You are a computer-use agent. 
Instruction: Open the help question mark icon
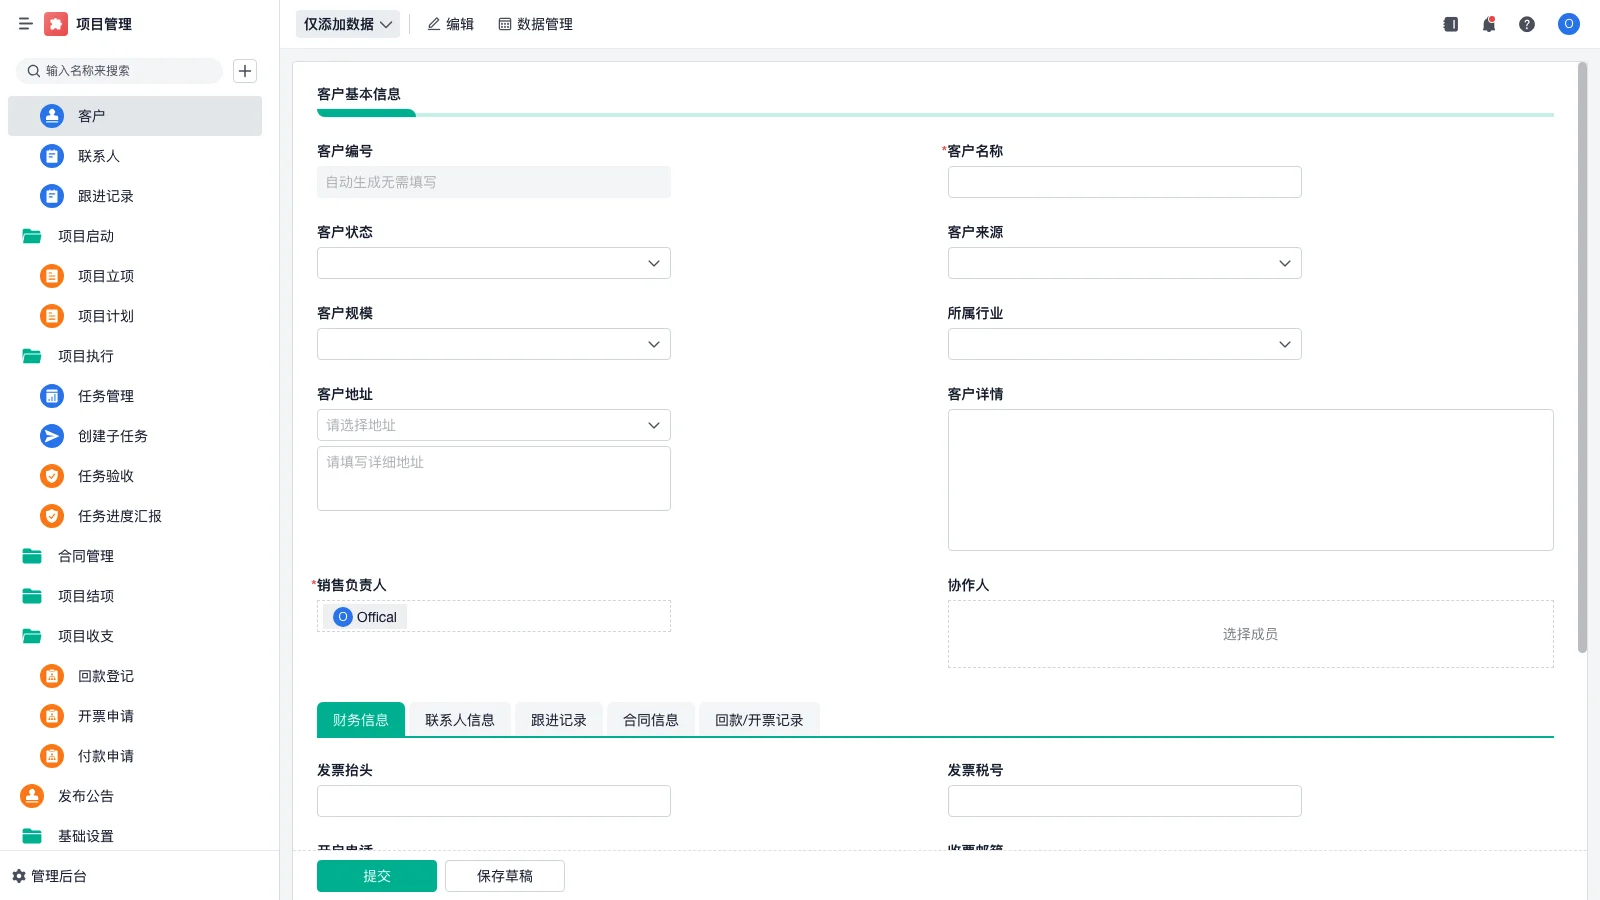pyautogui.click(x=1528, y=24)
